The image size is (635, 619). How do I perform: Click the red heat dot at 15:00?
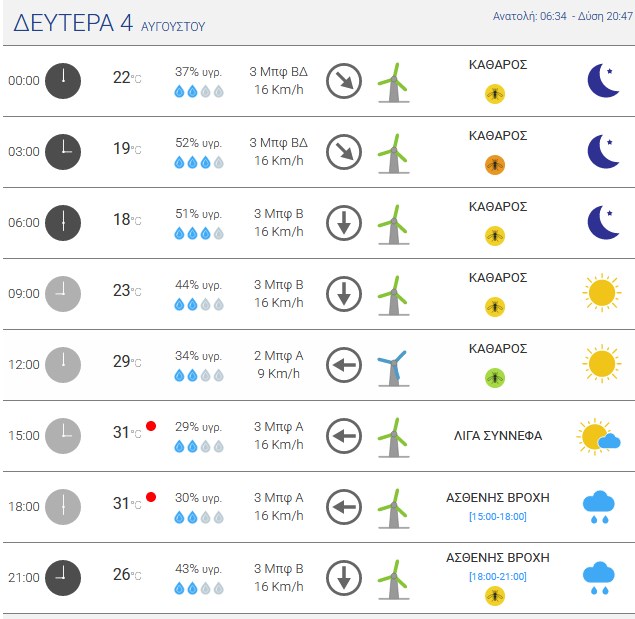pos(151,426)
